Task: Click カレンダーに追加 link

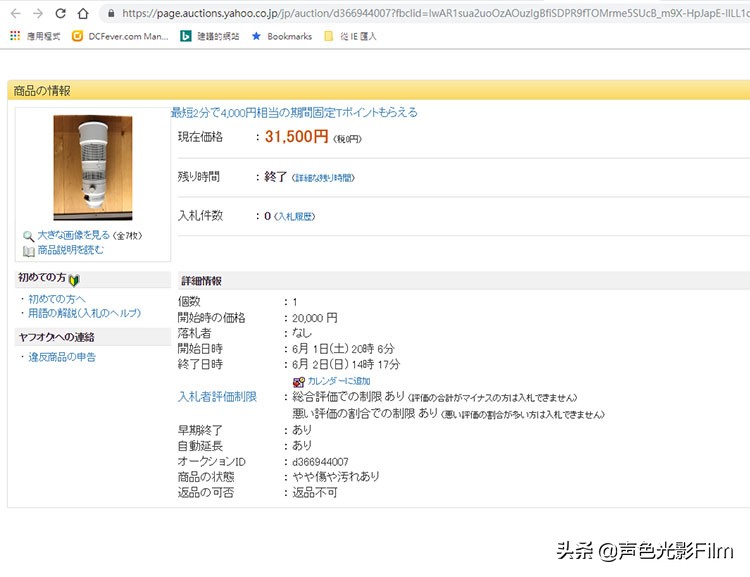Action: pos(339,381)
